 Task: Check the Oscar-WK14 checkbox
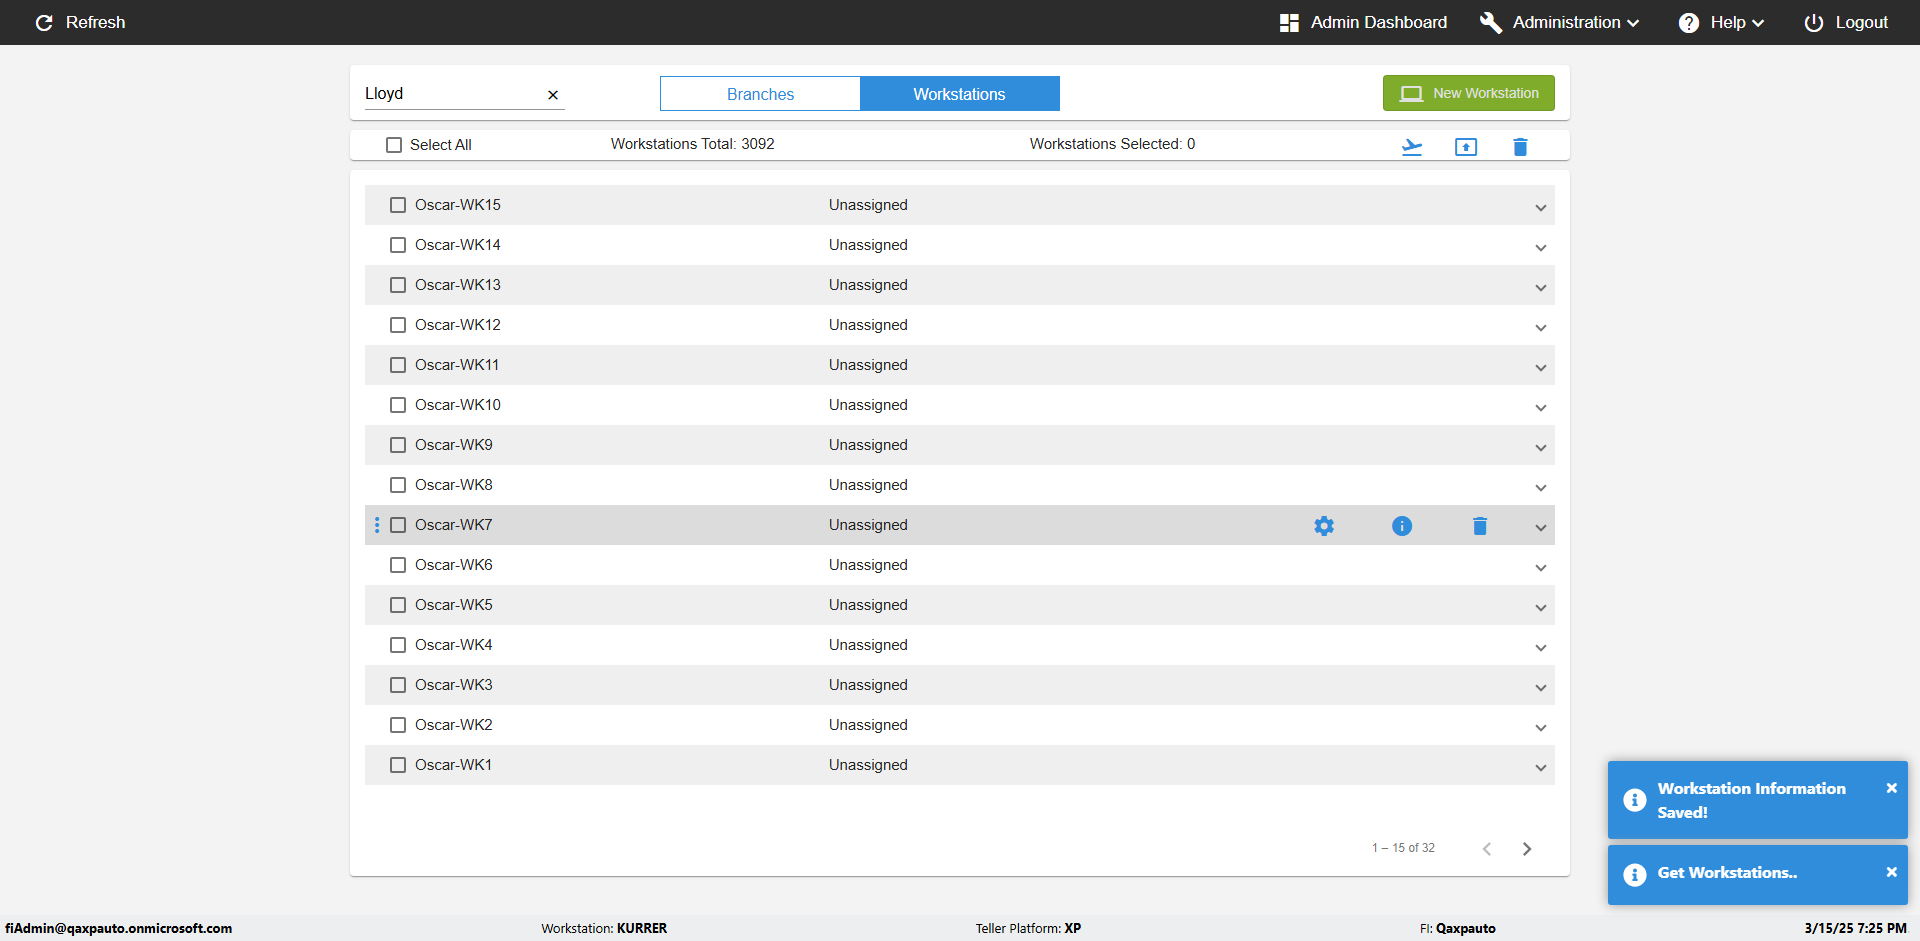click(398, 245)
